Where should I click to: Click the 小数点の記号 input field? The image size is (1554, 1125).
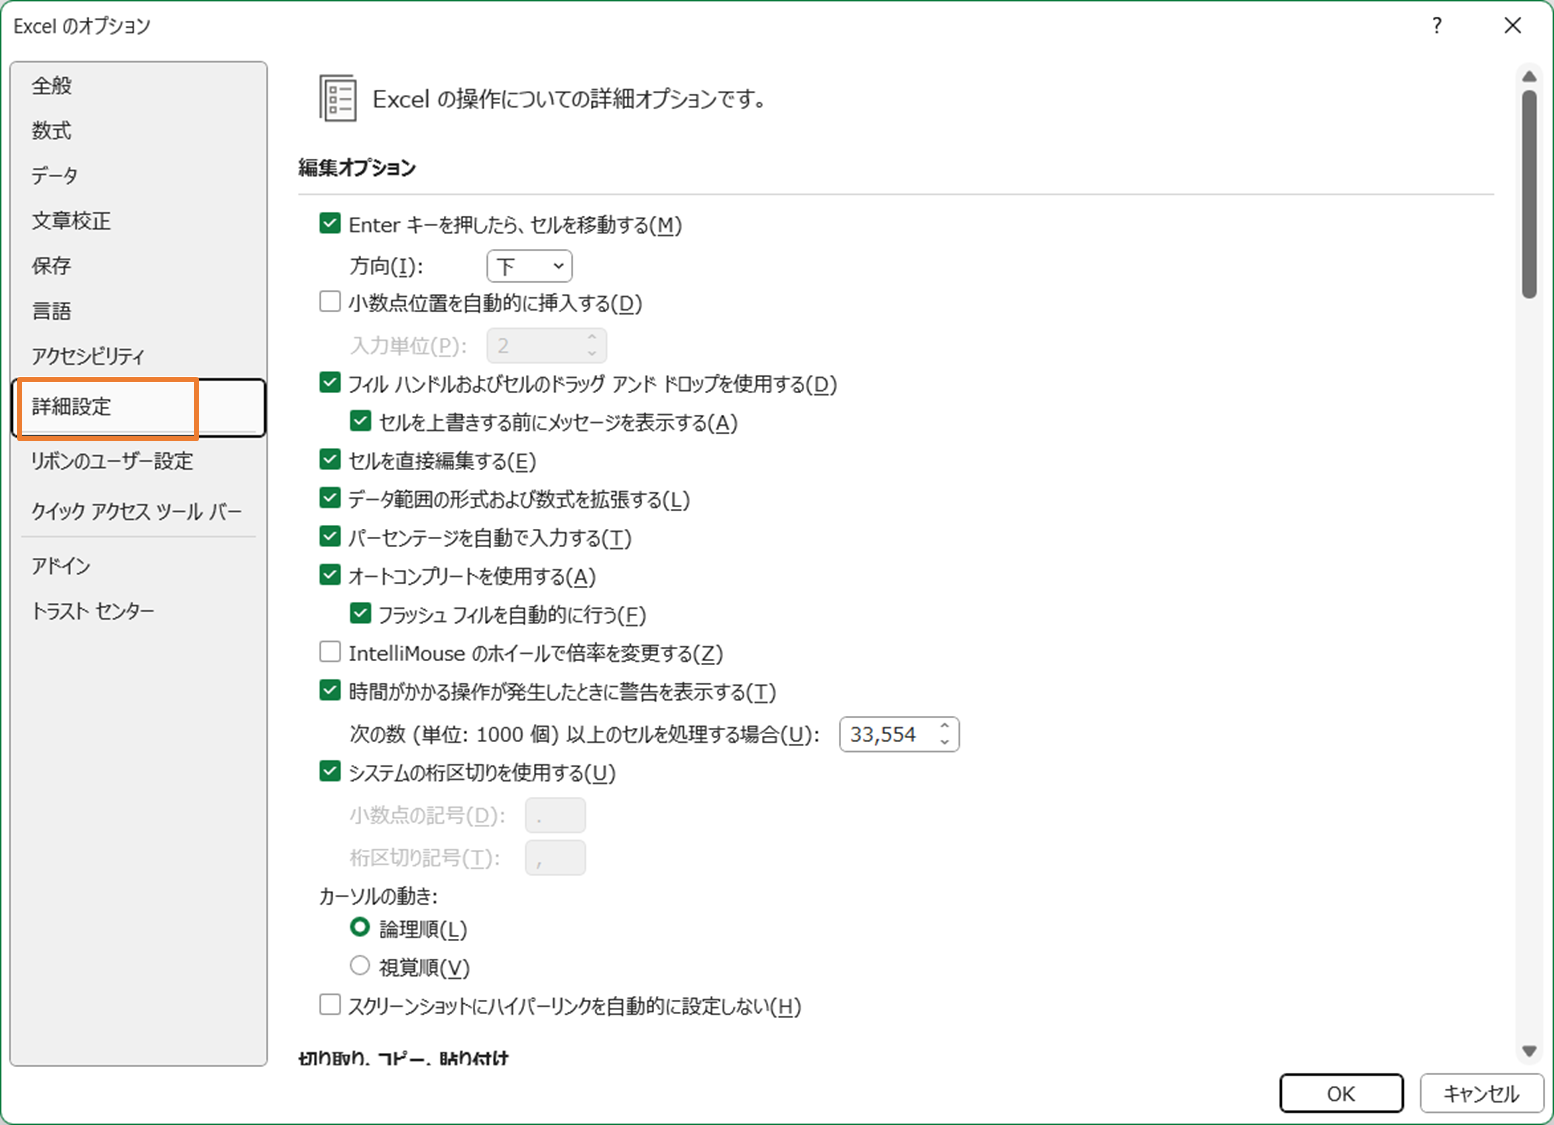pos(555,816)
